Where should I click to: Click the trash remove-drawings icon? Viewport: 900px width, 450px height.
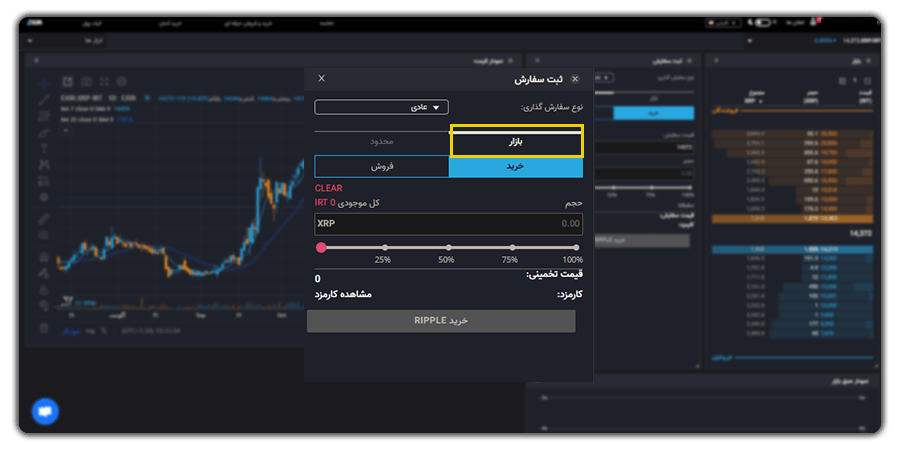44,328
